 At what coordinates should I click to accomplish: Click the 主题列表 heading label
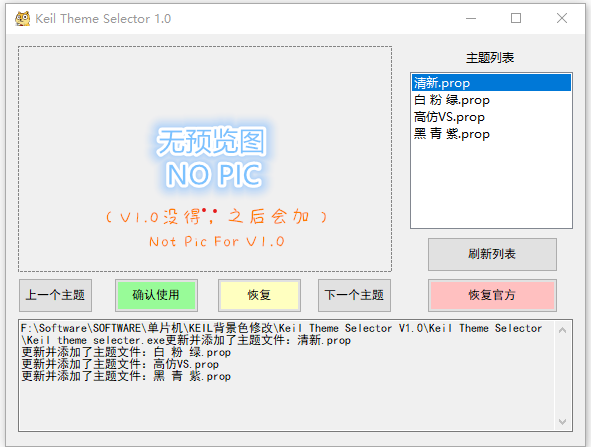490,58
